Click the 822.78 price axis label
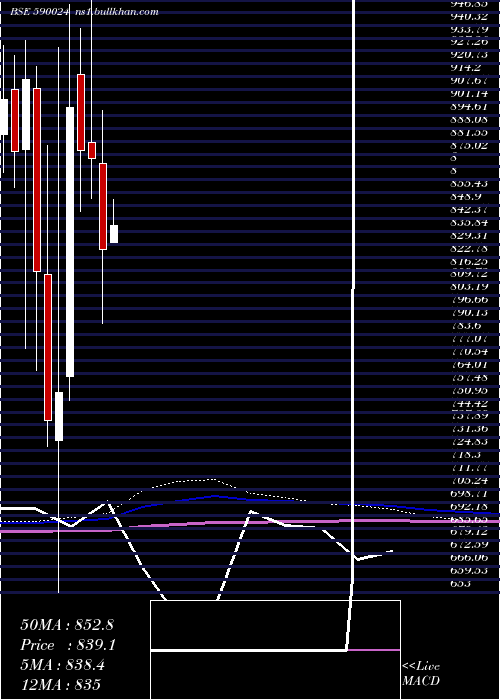The width and height of the screenshot is (500, 700). coord(469,248)
